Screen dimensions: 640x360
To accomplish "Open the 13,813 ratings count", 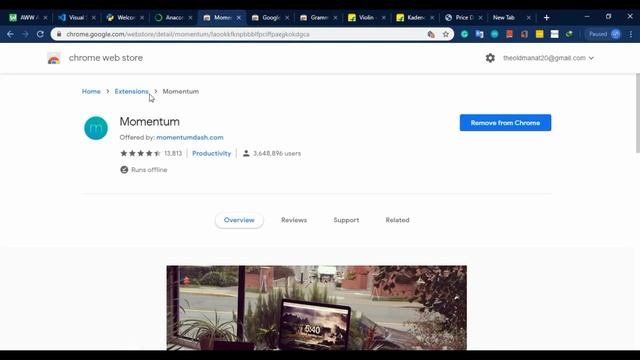I will [x=173, y=153].
